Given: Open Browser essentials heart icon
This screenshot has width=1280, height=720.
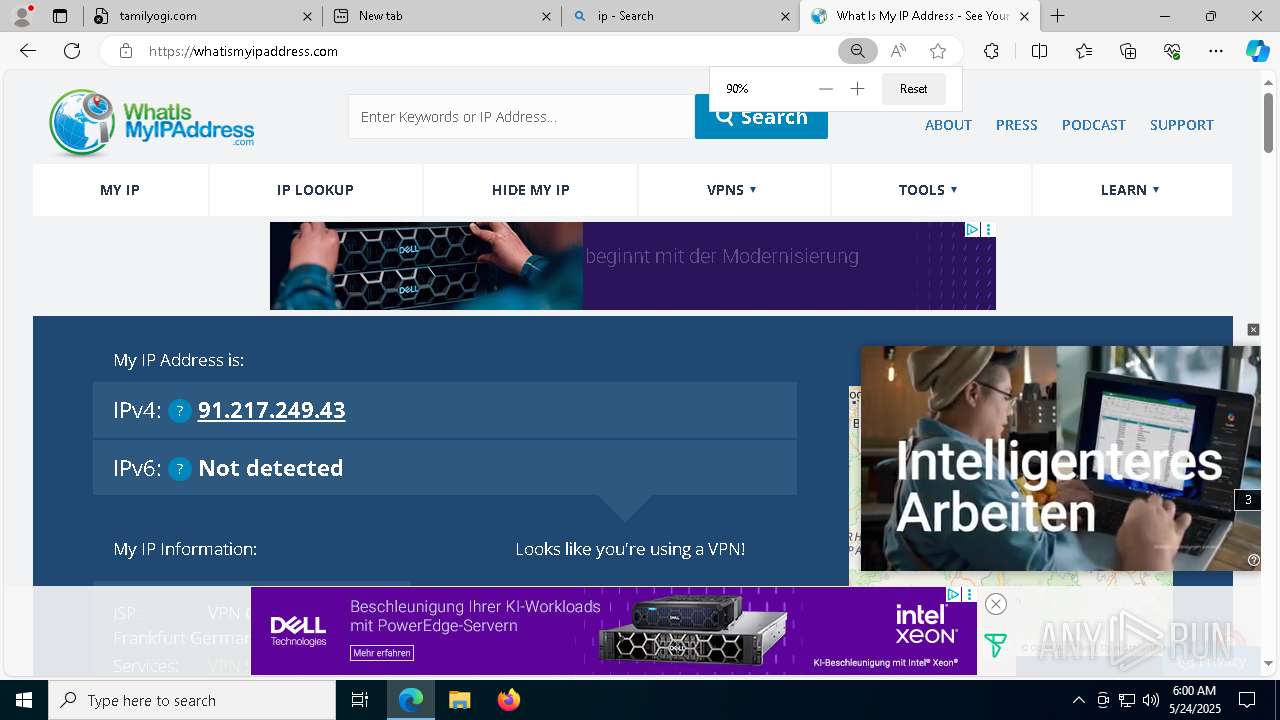Looking at the screenshot, I should click(x=1172, y=51).
